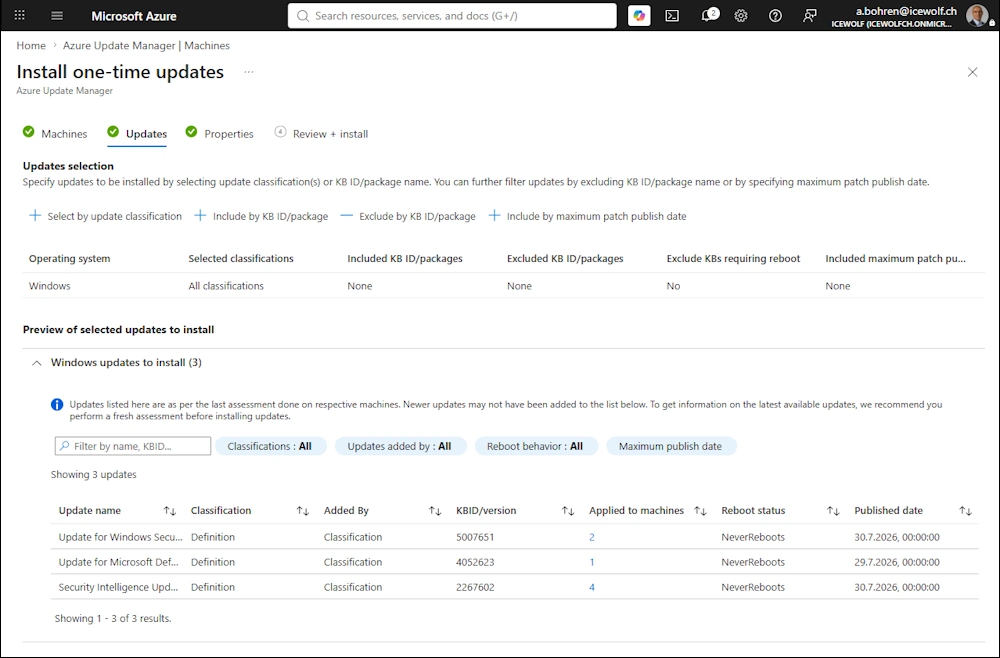Go to Review + install tab
This screenshot has width=1000, height=658.
pyautogui.click(x=321, y=133)
